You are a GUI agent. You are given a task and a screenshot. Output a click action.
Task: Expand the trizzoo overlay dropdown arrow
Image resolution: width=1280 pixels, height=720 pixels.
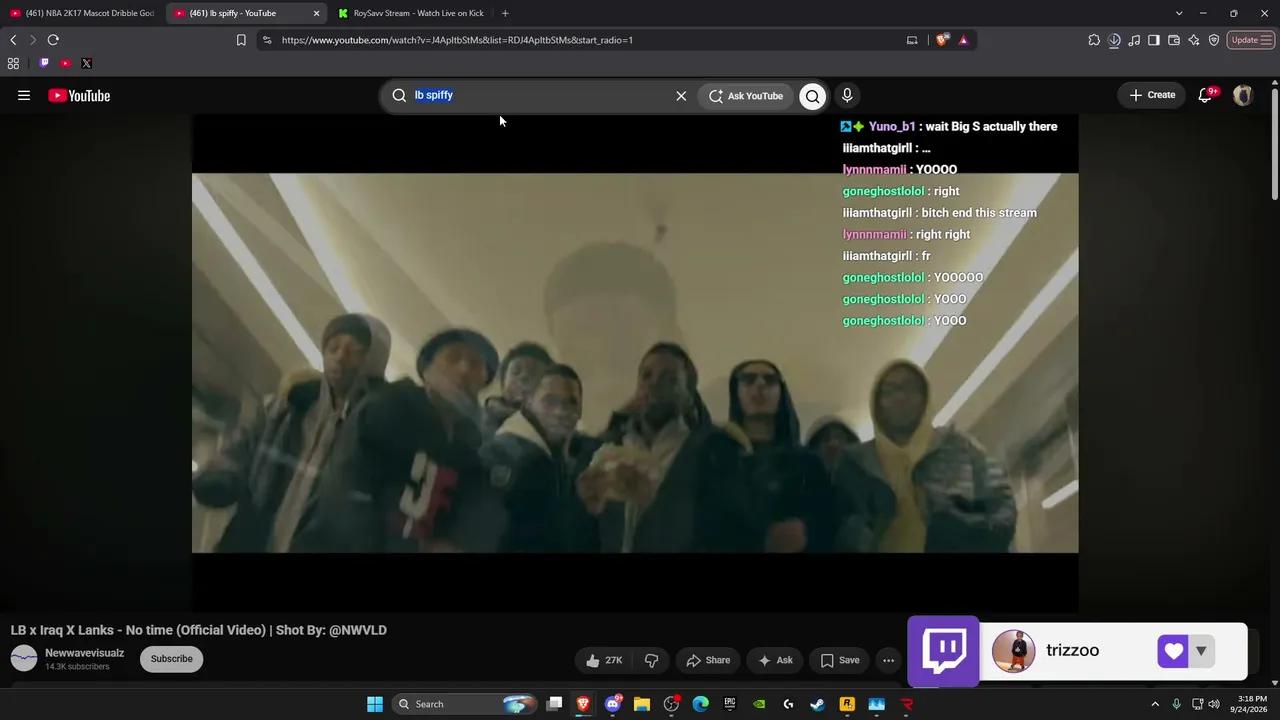pos(1201,651)
